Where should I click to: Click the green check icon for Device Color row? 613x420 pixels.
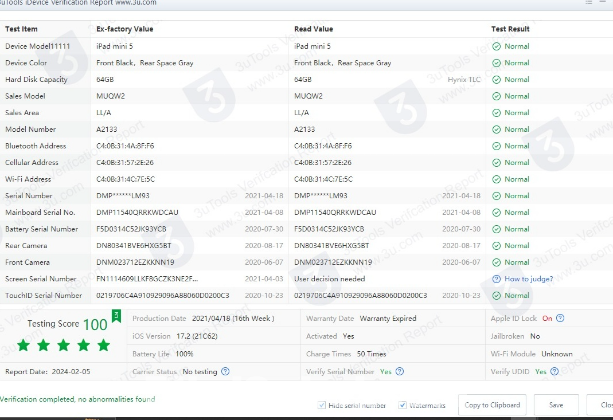496,63
